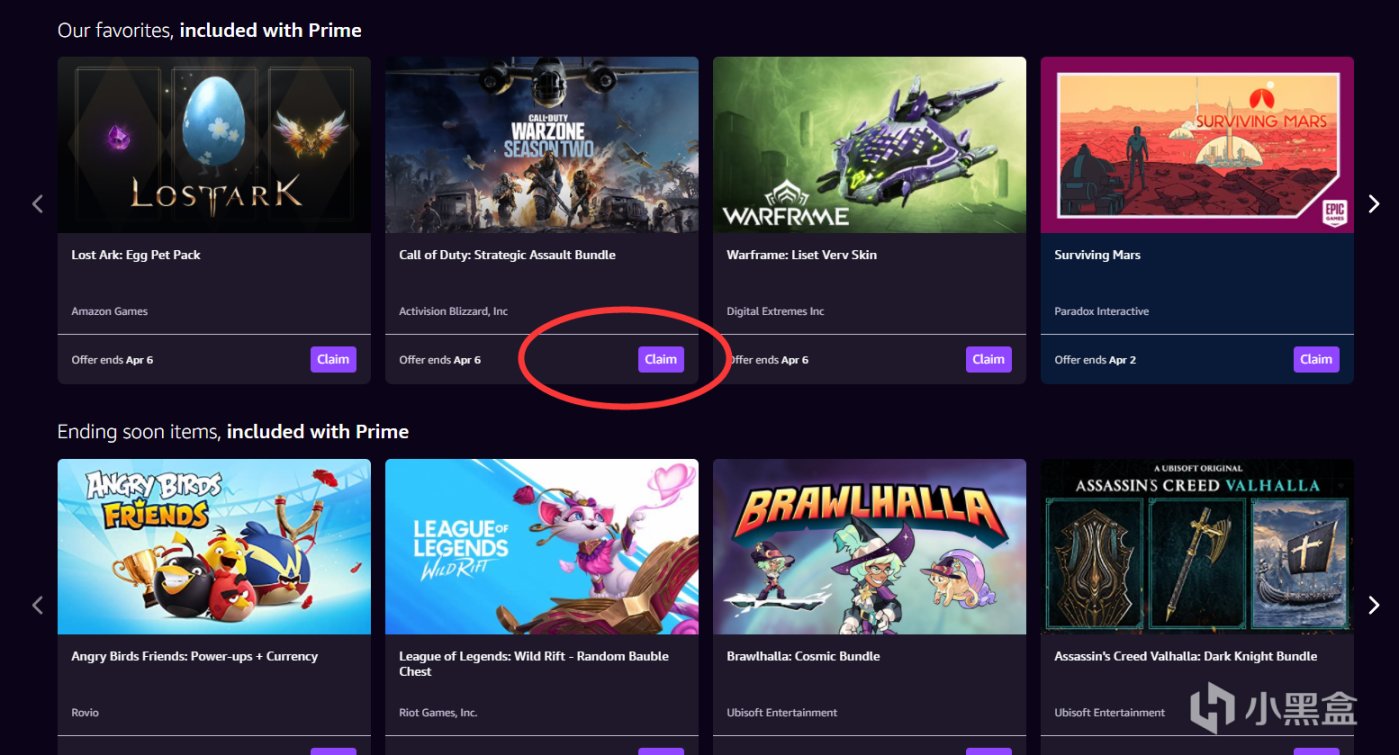Open the Call of Duty Warzone Season Two image
The height and width of the screenshot is (755, 1399).
[542, 145]
